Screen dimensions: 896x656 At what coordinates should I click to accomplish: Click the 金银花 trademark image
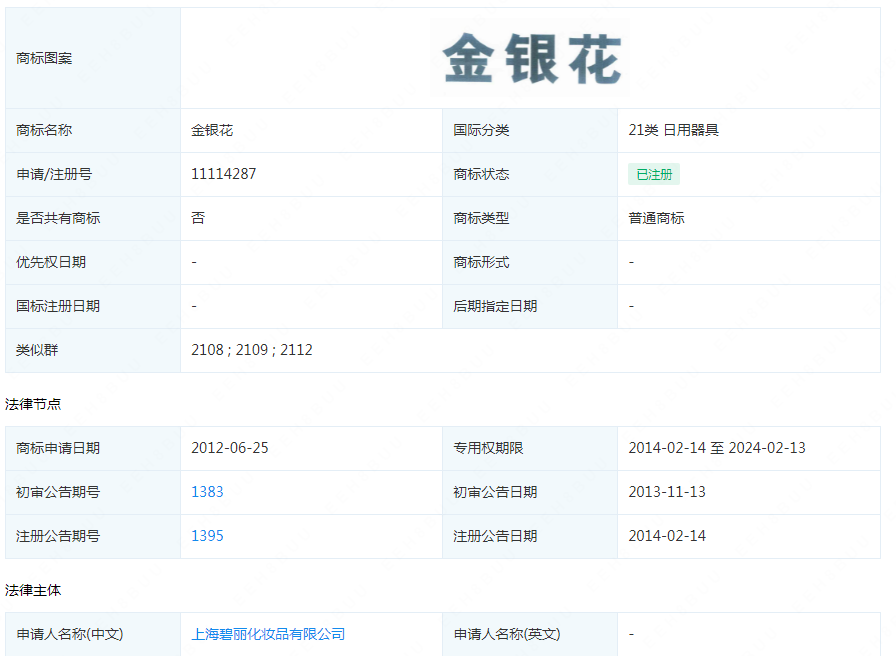click(530, 58)
